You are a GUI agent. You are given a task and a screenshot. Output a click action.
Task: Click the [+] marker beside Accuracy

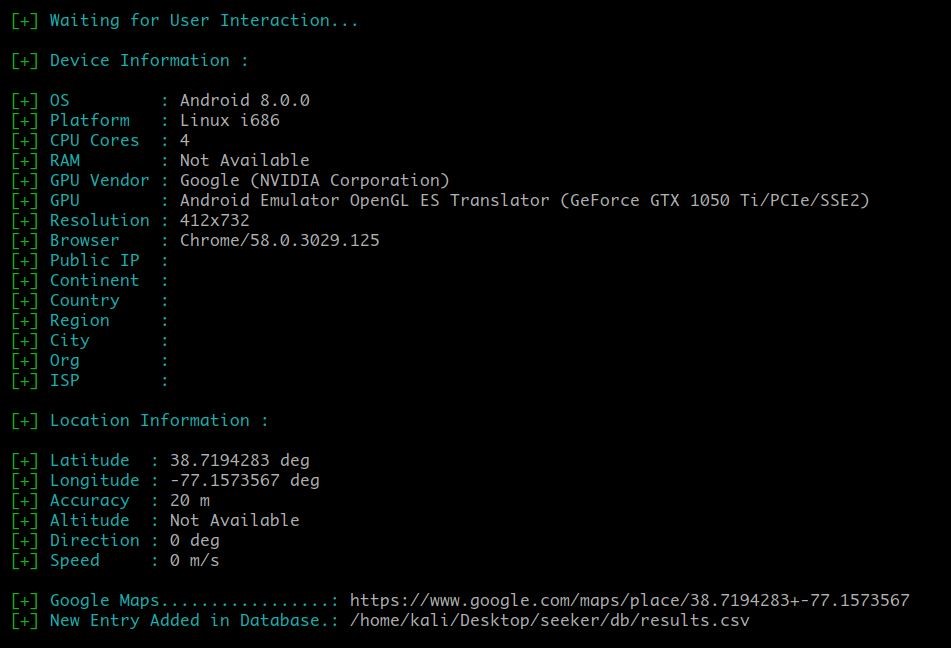25,501
